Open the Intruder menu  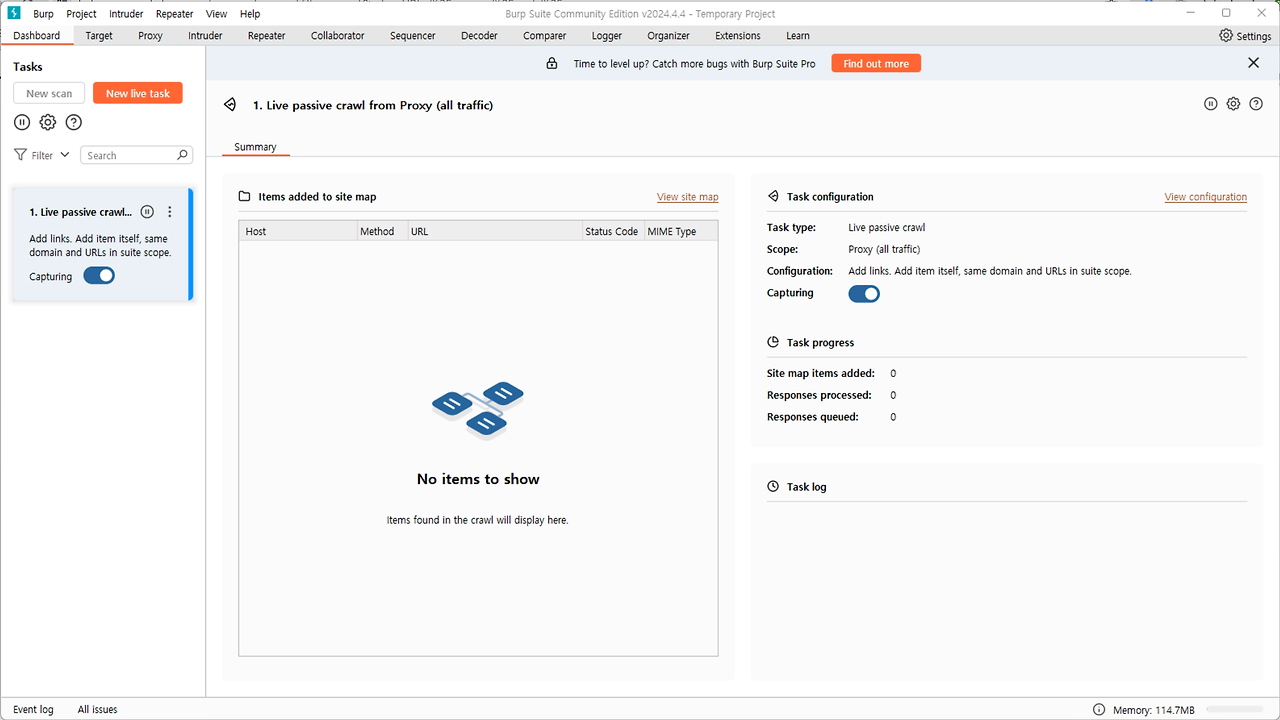coord(126,14)
